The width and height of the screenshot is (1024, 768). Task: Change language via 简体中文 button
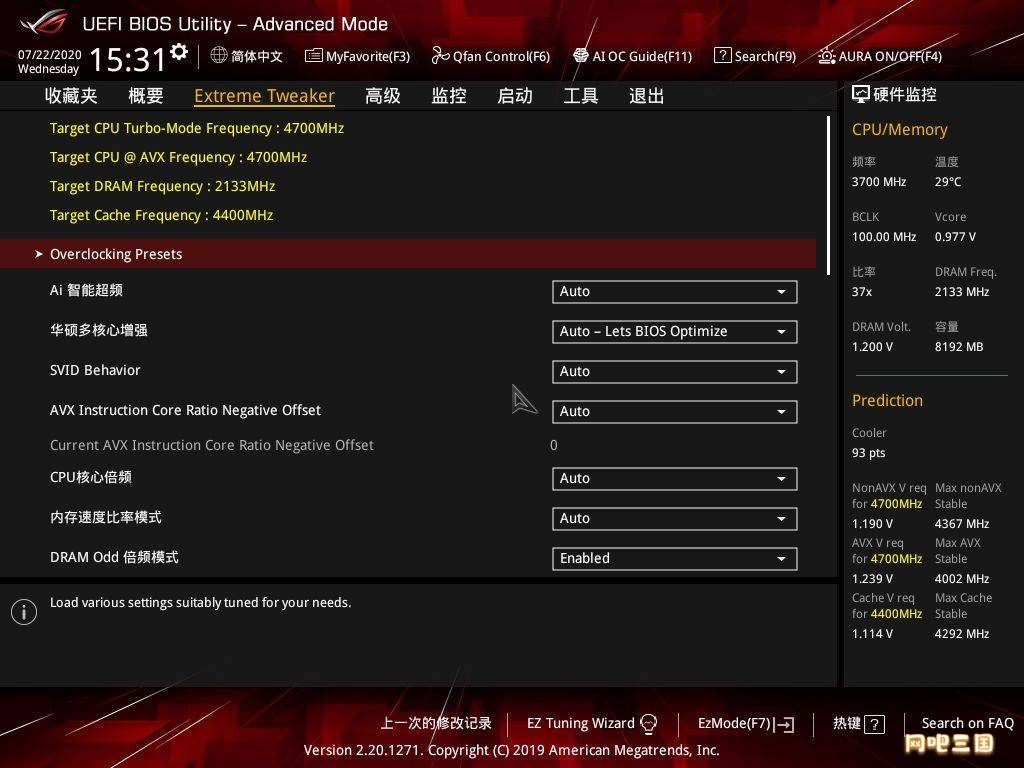coord(247,56)
